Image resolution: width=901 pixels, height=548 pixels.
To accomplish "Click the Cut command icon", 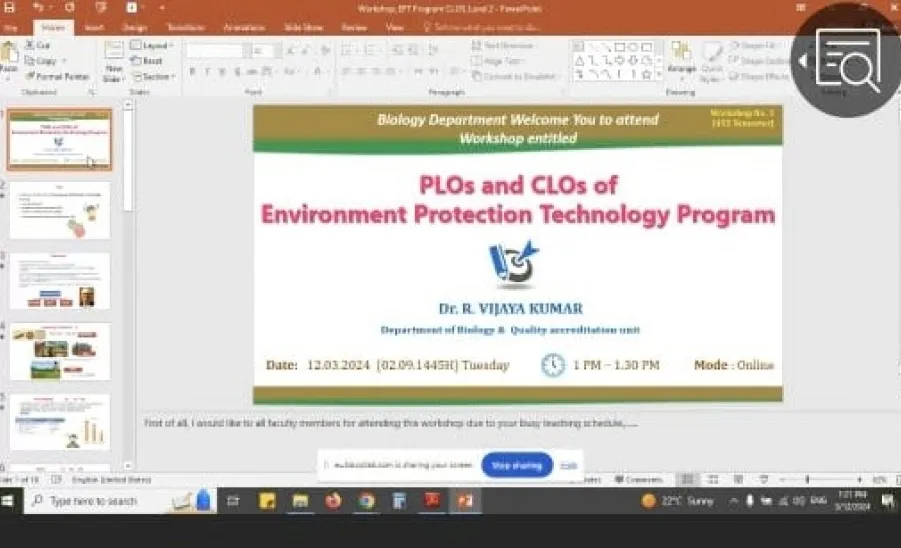I will (30, 45).
